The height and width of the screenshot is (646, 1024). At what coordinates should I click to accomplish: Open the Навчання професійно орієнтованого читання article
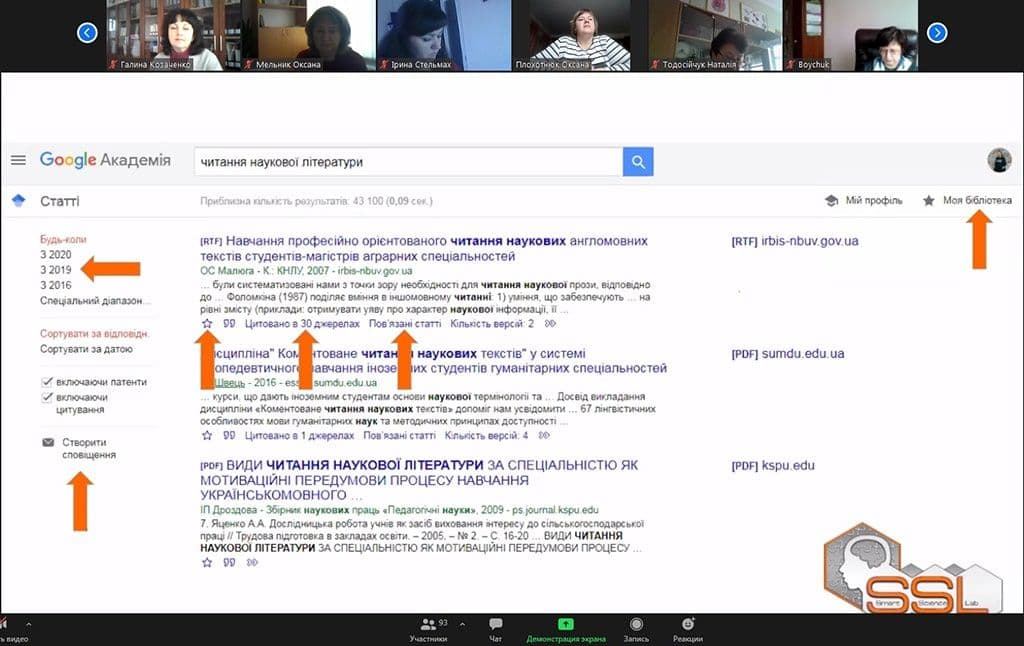[424, 249]
